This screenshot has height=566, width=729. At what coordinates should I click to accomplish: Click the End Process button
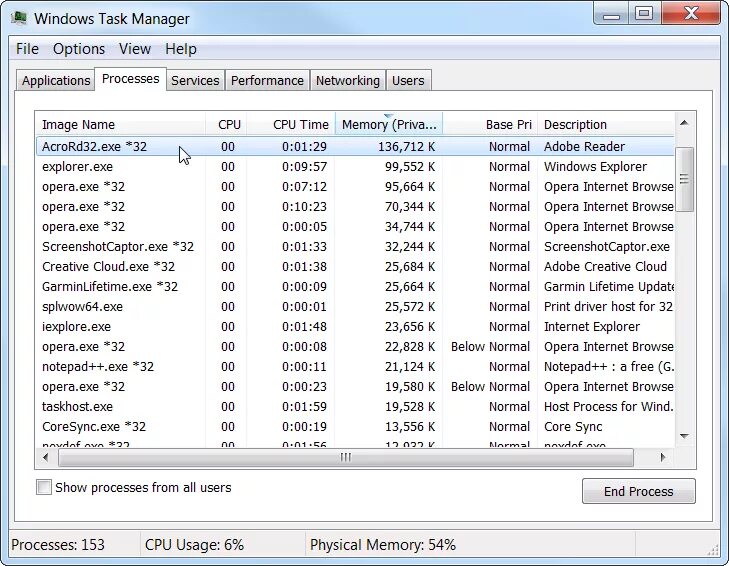[639, 491]
